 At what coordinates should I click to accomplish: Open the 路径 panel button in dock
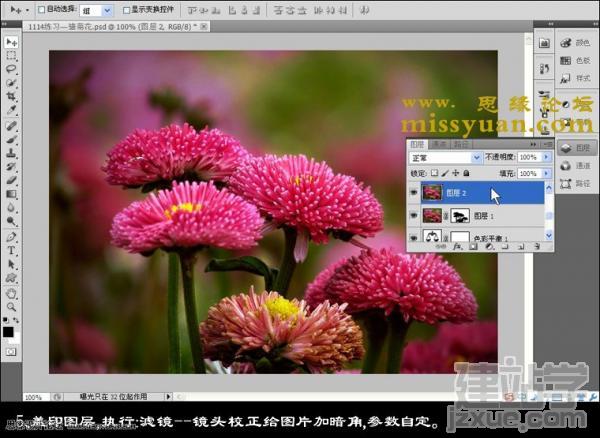pos(576,184)
